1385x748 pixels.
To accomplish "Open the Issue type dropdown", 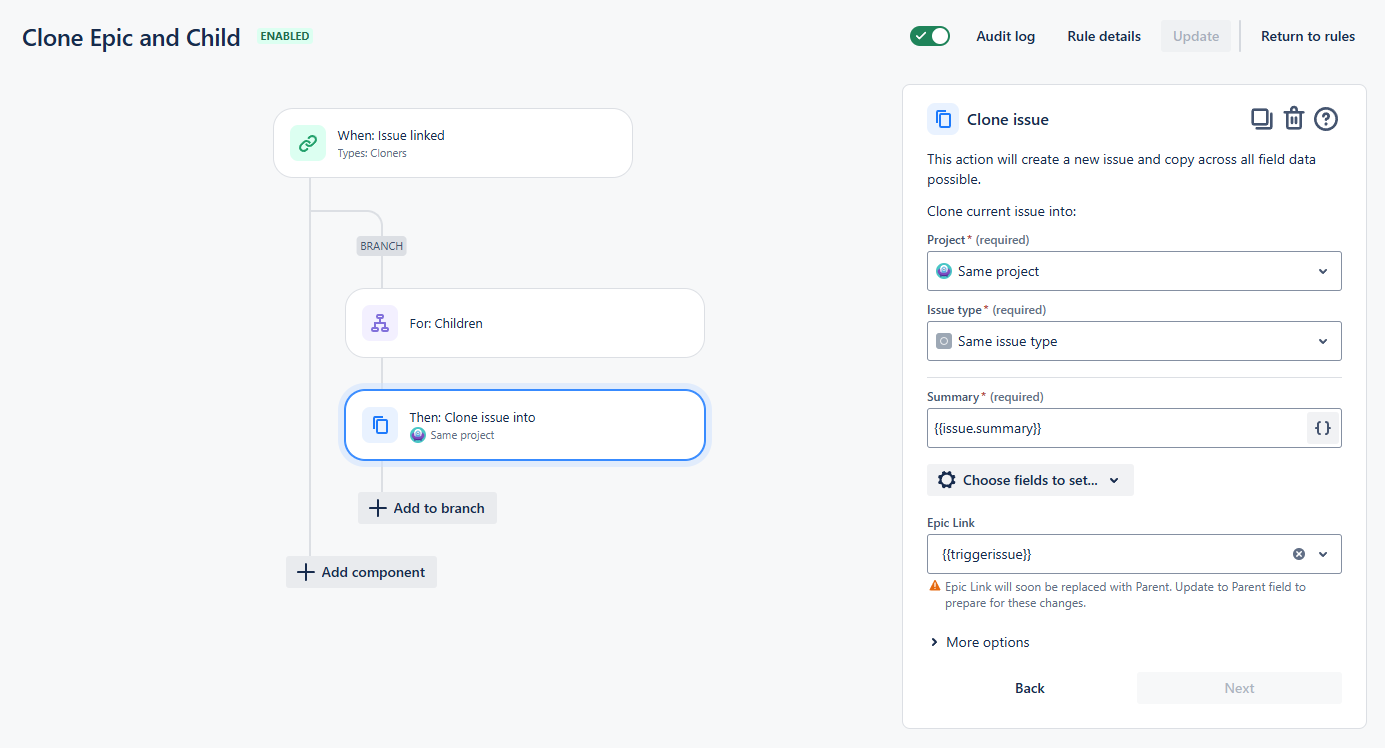I will [1134, 341].
